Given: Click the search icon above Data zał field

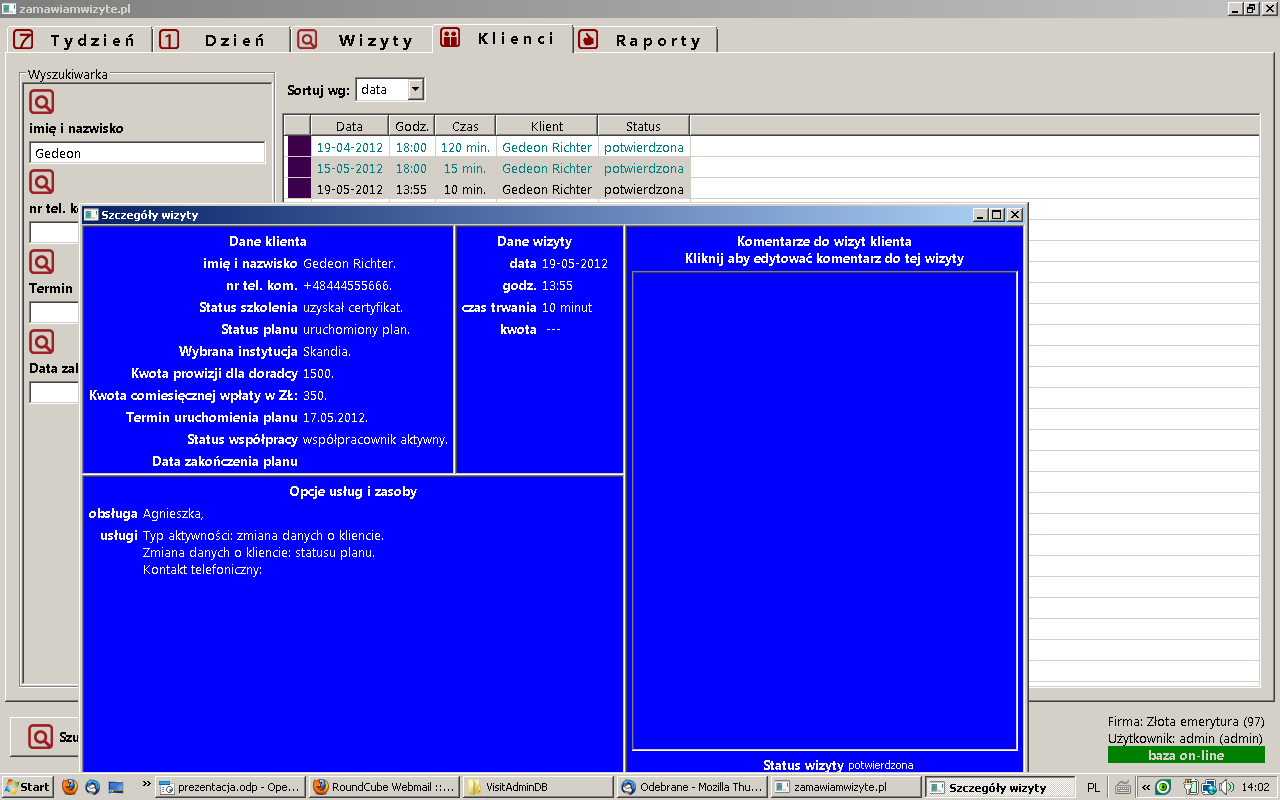Looking at the screenshot, I should pos(41,342).
